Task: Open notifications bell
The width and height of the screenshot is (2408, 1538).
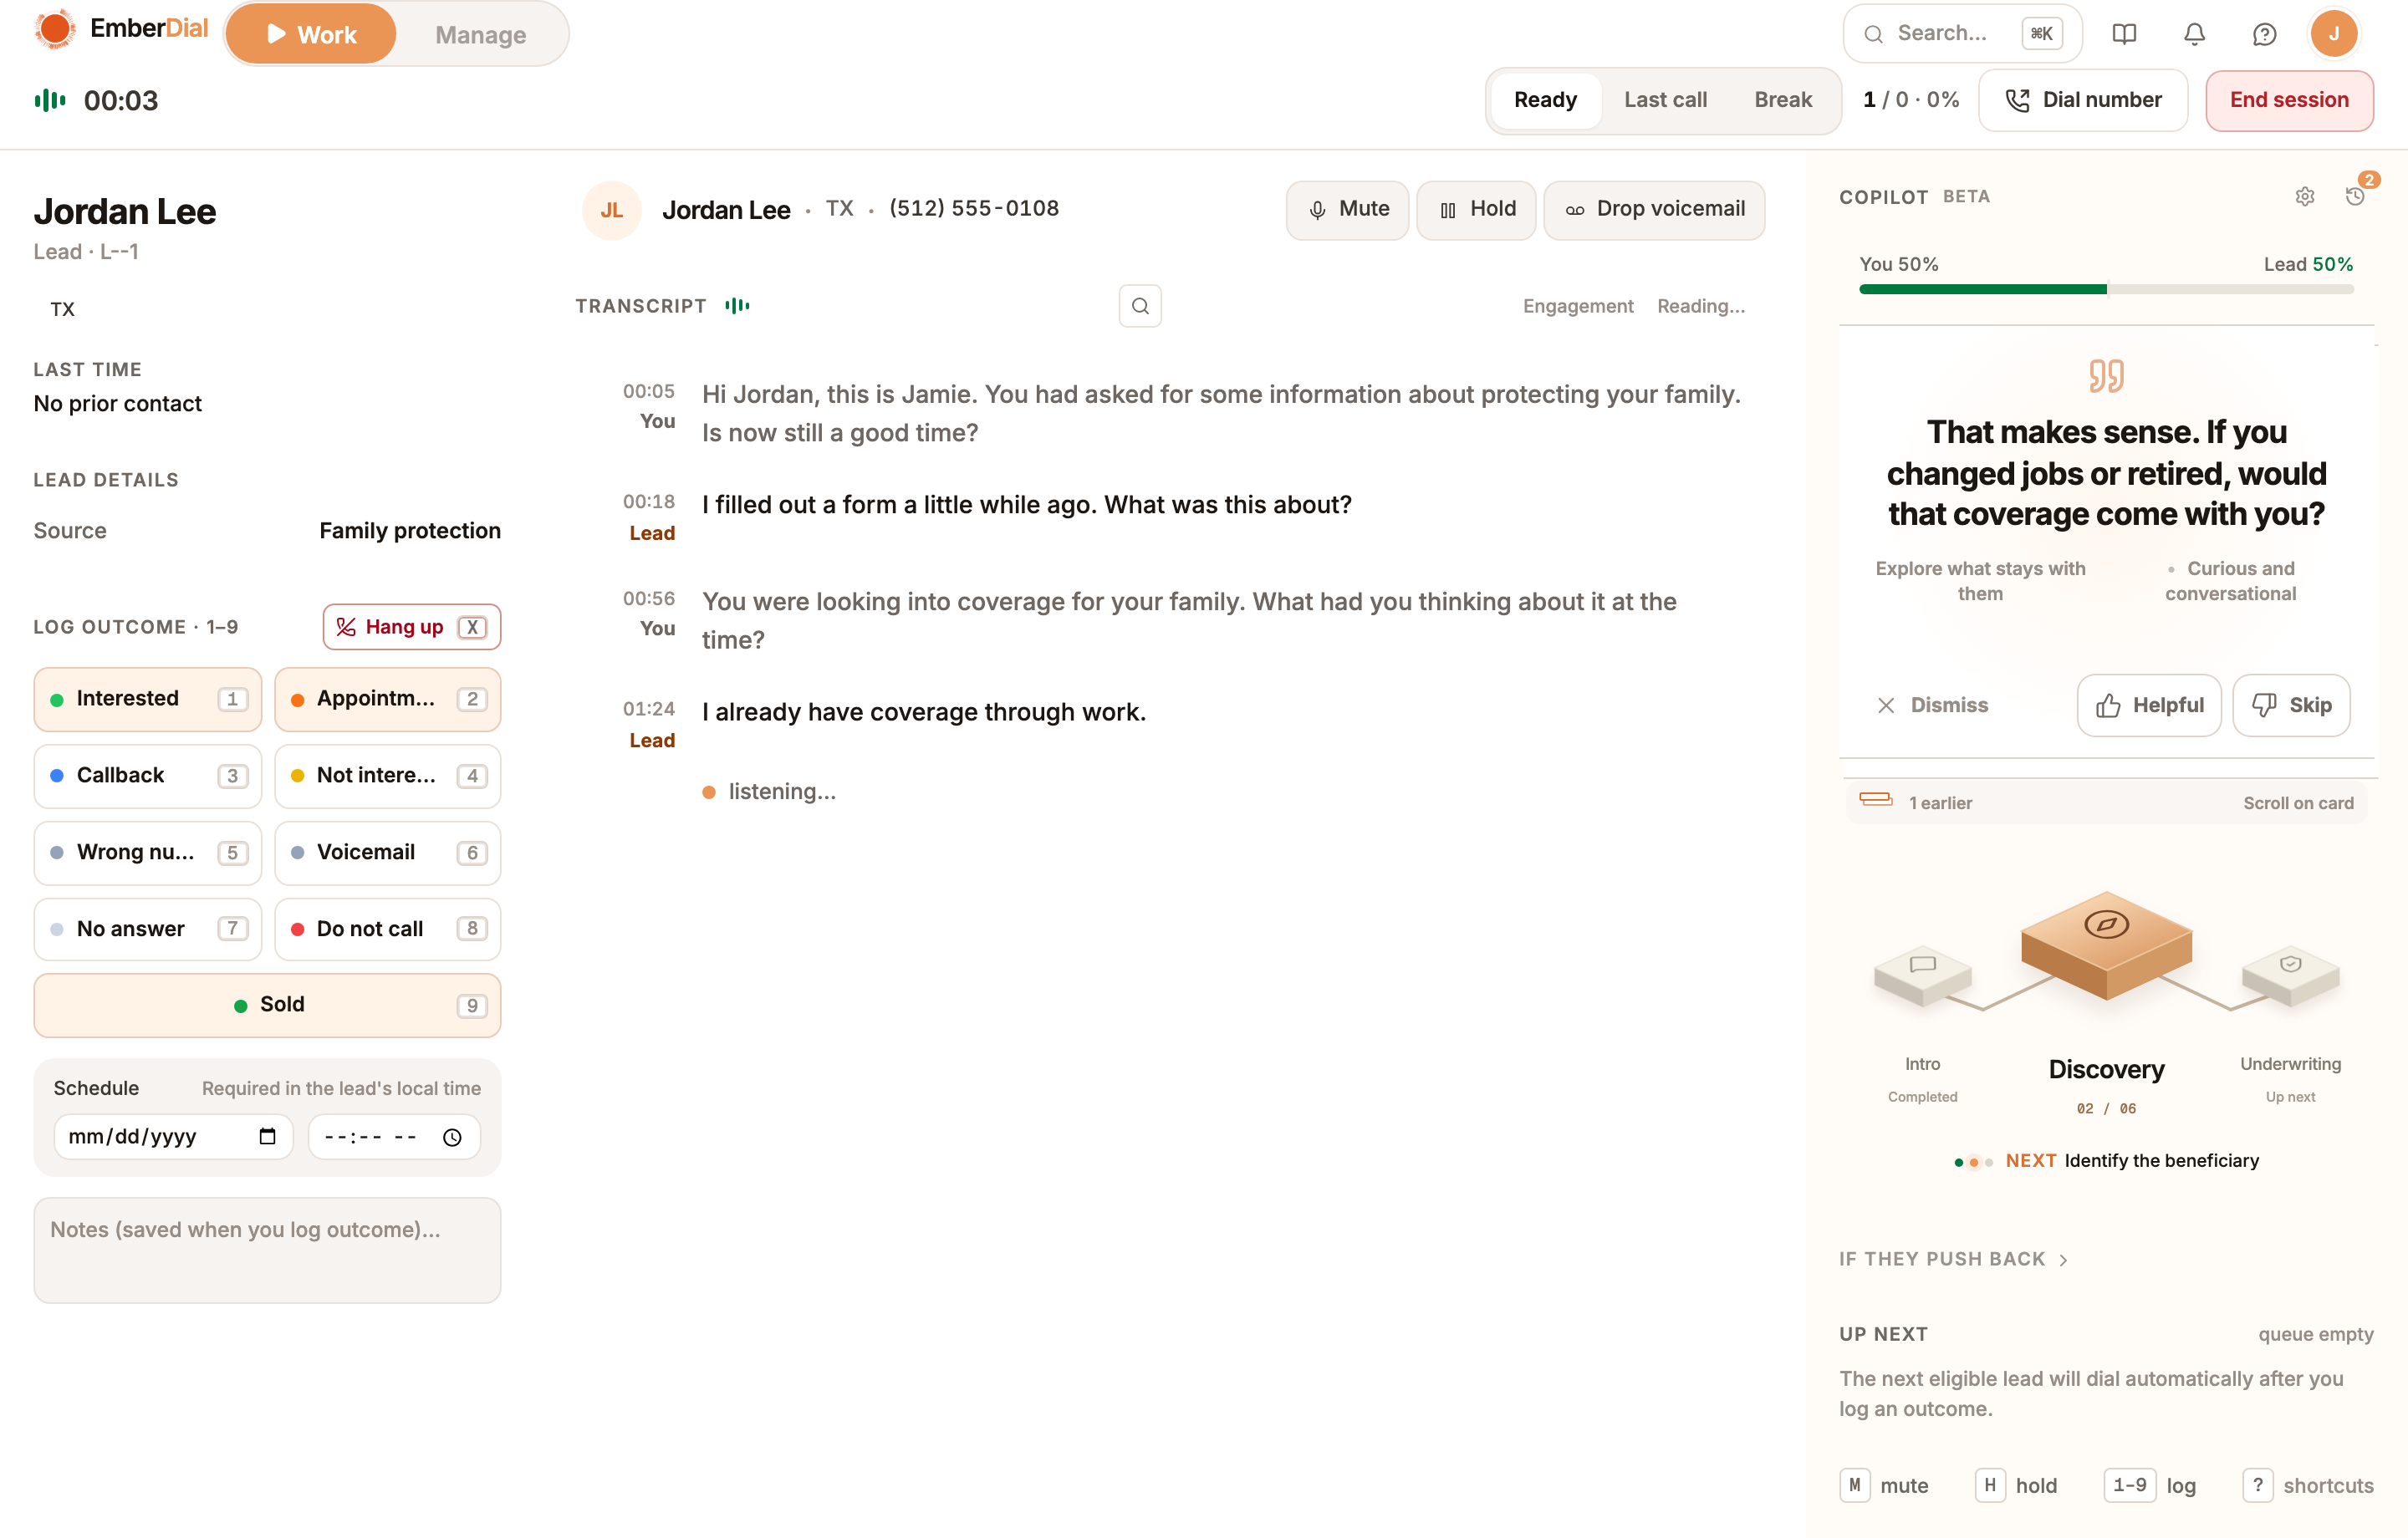Action: tap(2194, 34)
